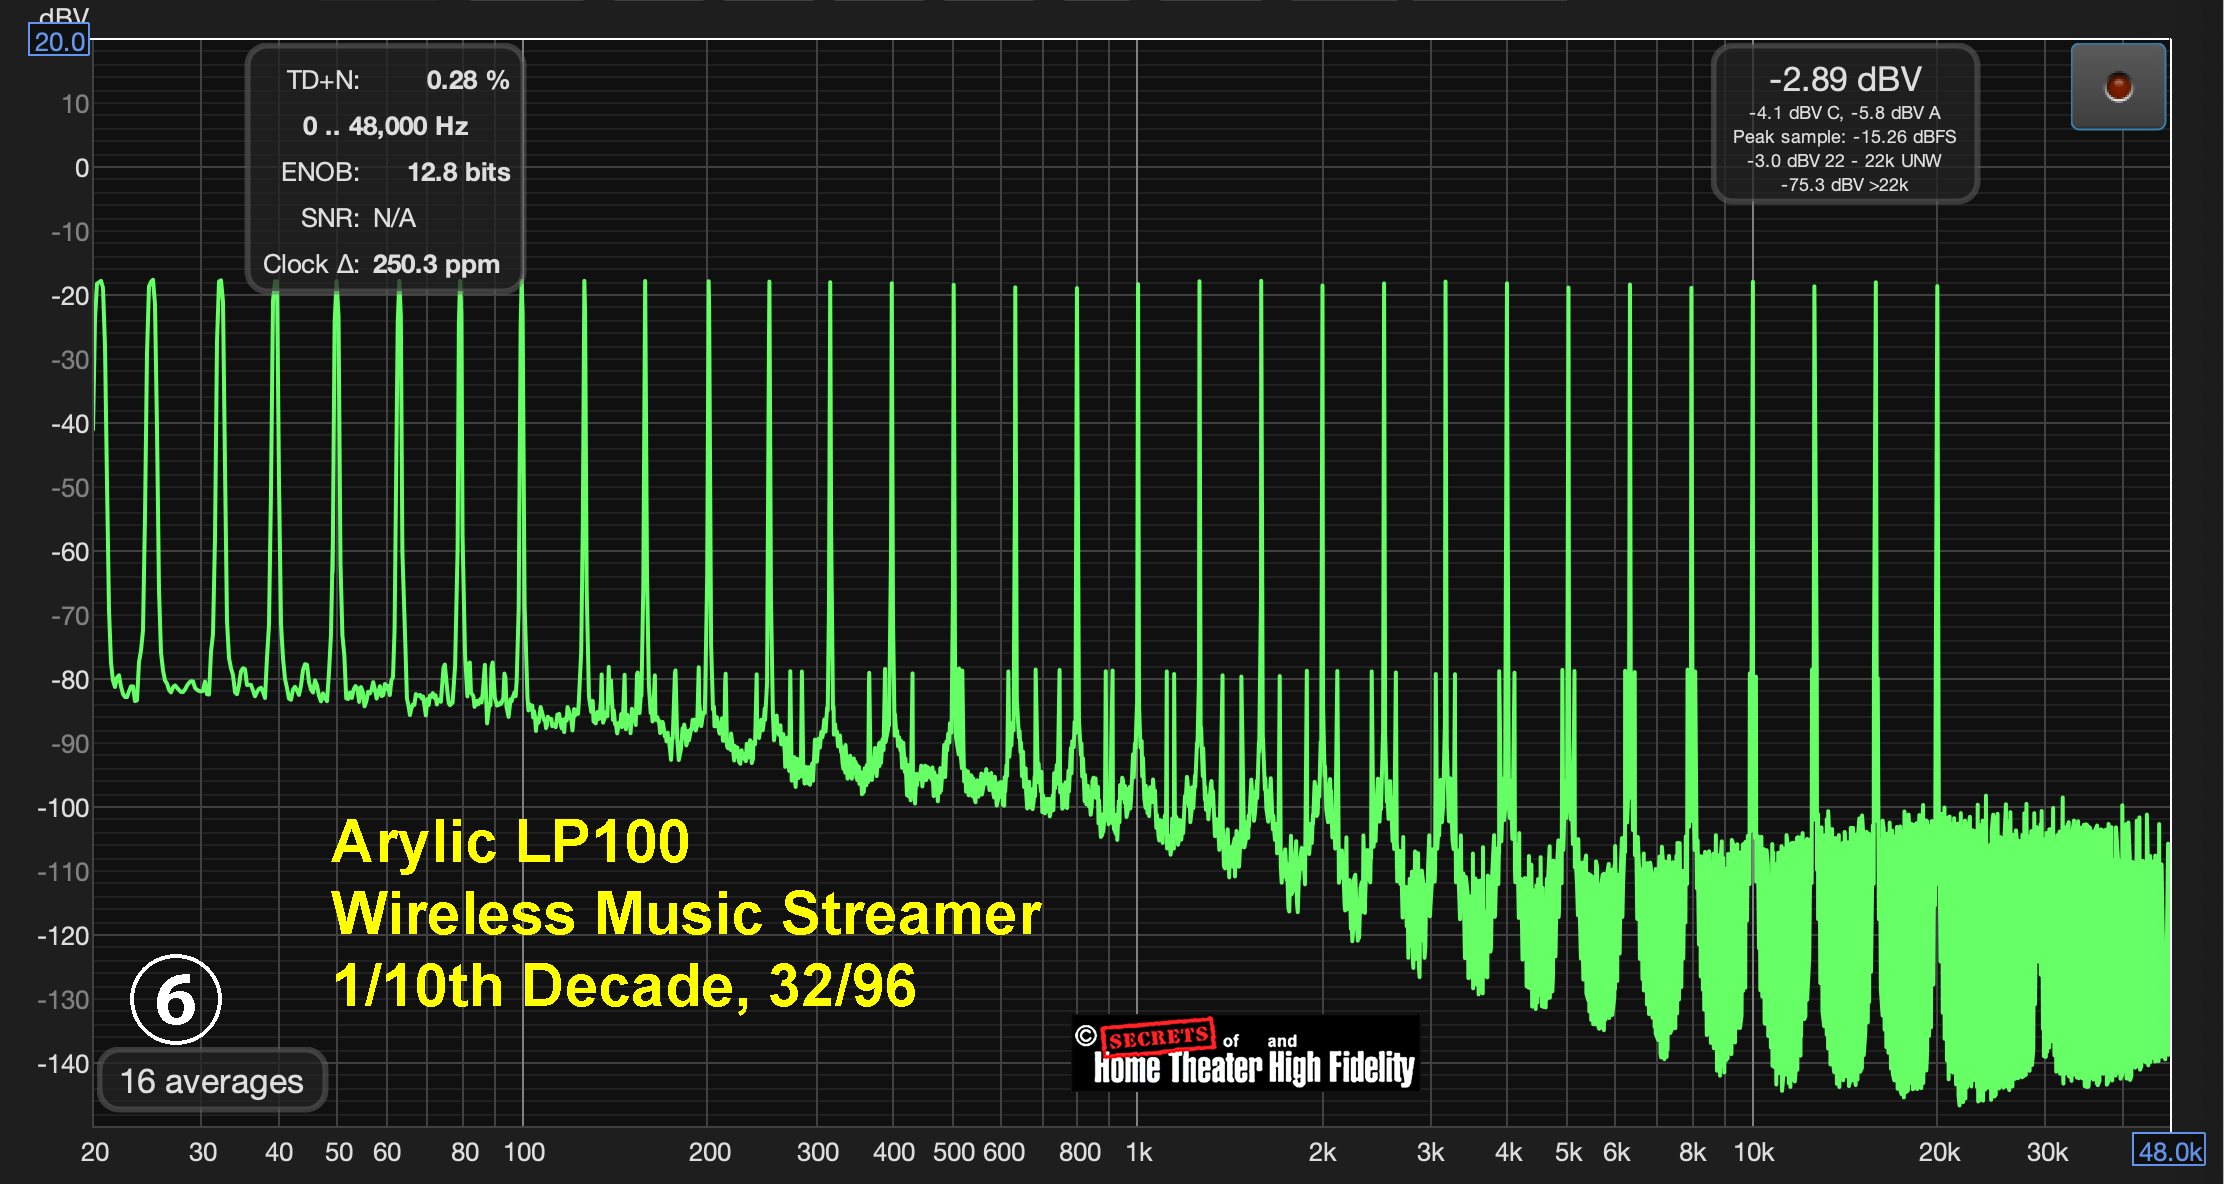The height and width of the screenshot is (1184, 2224).
Task: Toggle recording with the red dot button
Action: tap(2117, 86)
